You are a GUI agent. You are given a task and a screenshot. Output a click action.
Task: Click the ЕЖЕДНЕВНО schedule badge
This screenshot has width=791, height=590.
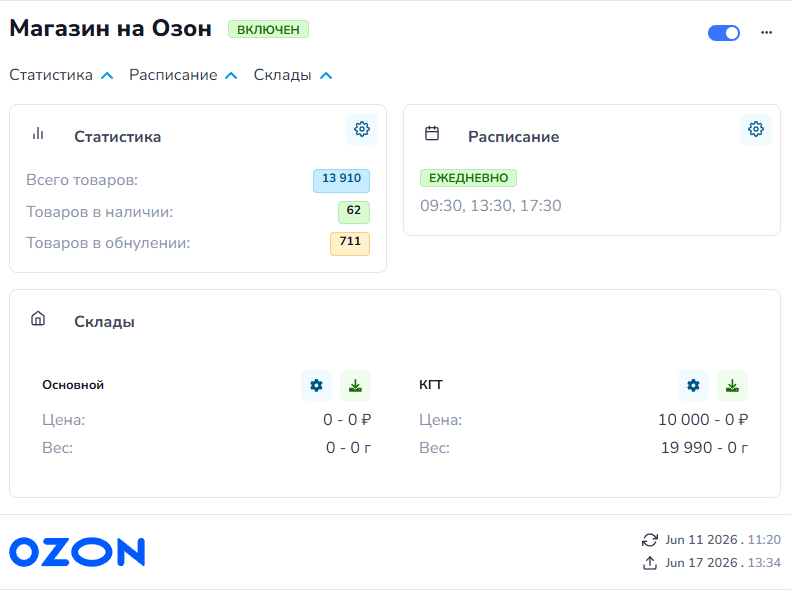468,178
